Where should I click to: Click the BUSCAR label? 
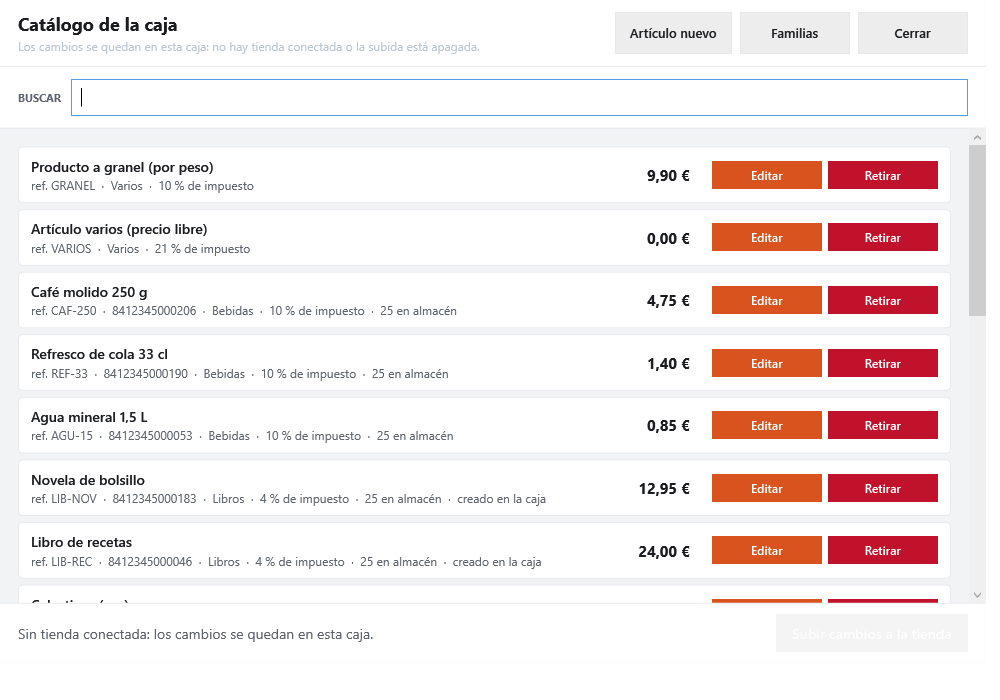coord(40,98)
